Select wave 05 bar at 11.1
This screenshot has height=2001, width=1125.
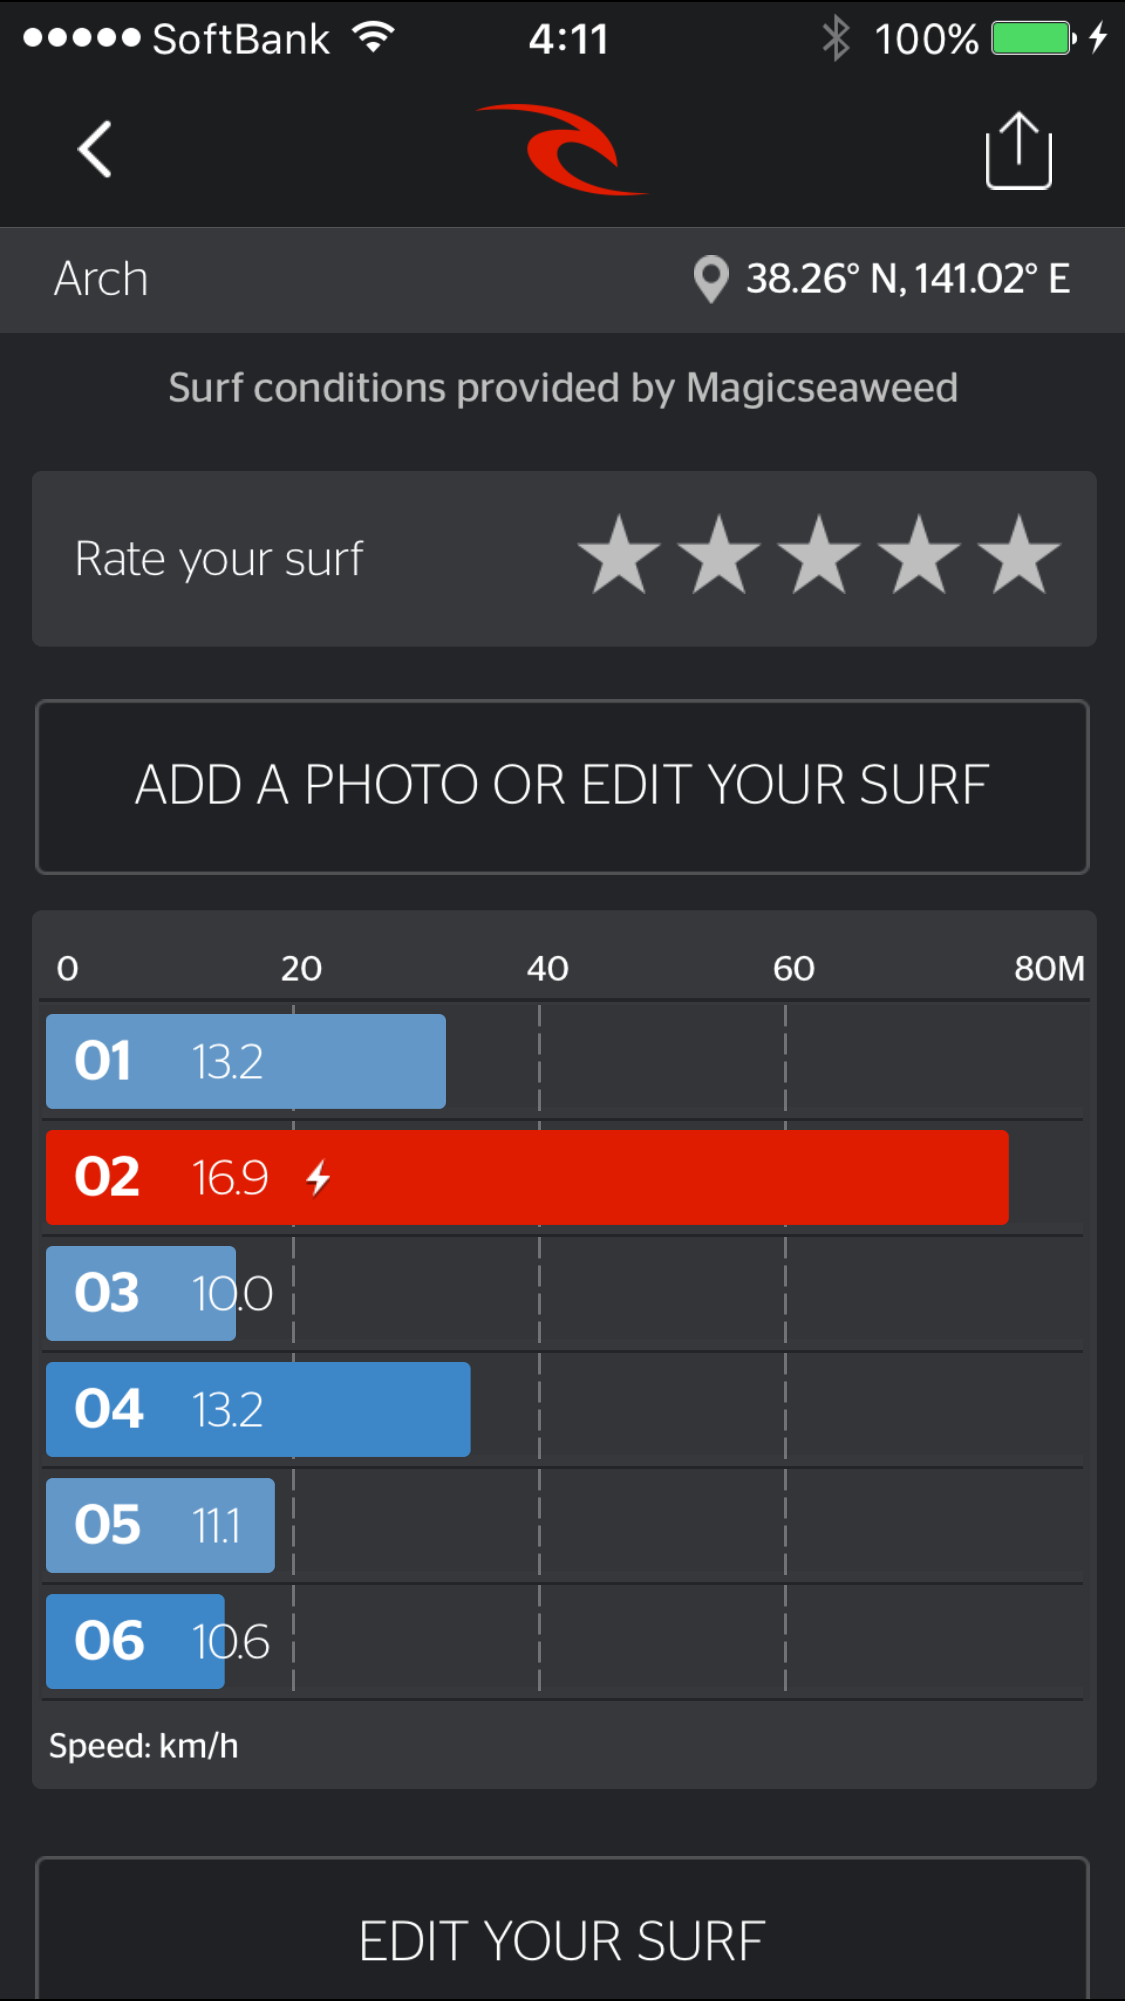click(x=160, y=1525)
